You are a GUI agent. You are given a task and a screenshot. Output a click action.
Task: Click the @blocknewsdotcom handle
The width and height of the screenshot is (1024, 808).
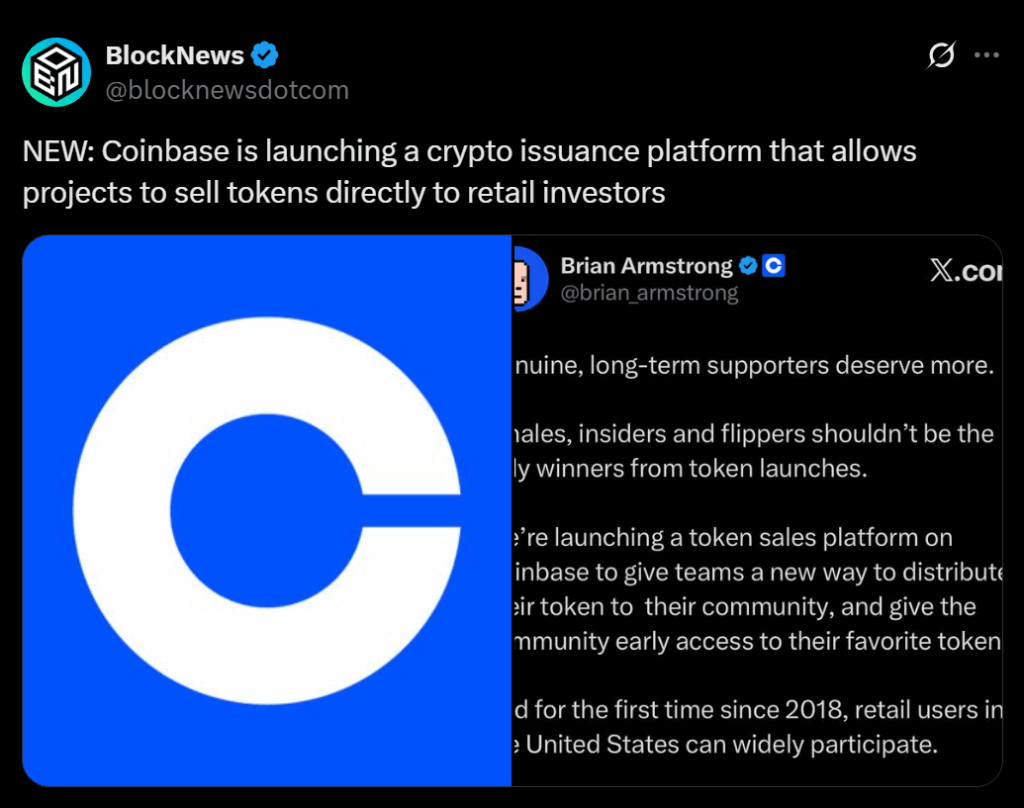coord(227,90)
